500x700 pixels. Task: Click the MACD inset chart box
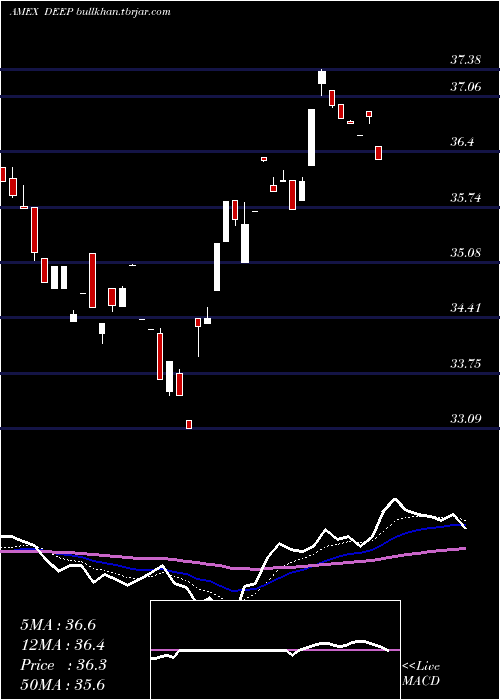coord(275,650)
